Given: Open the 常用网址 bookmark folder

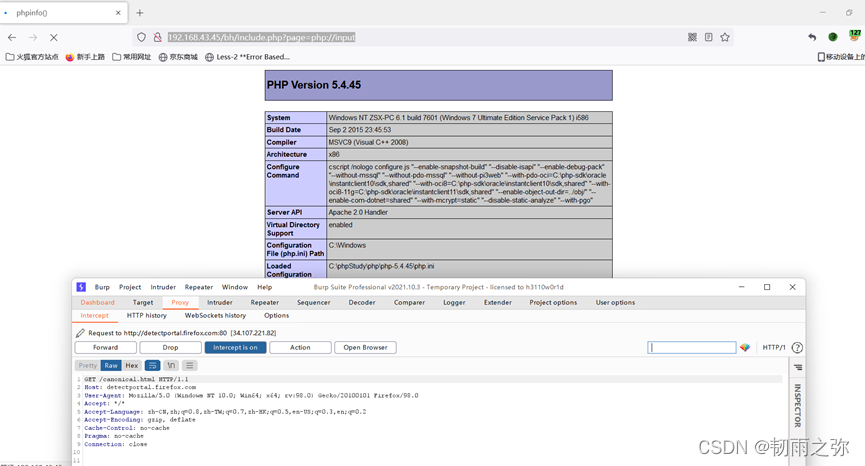Looking at the screenshot, I should click(x=132, y=57).
